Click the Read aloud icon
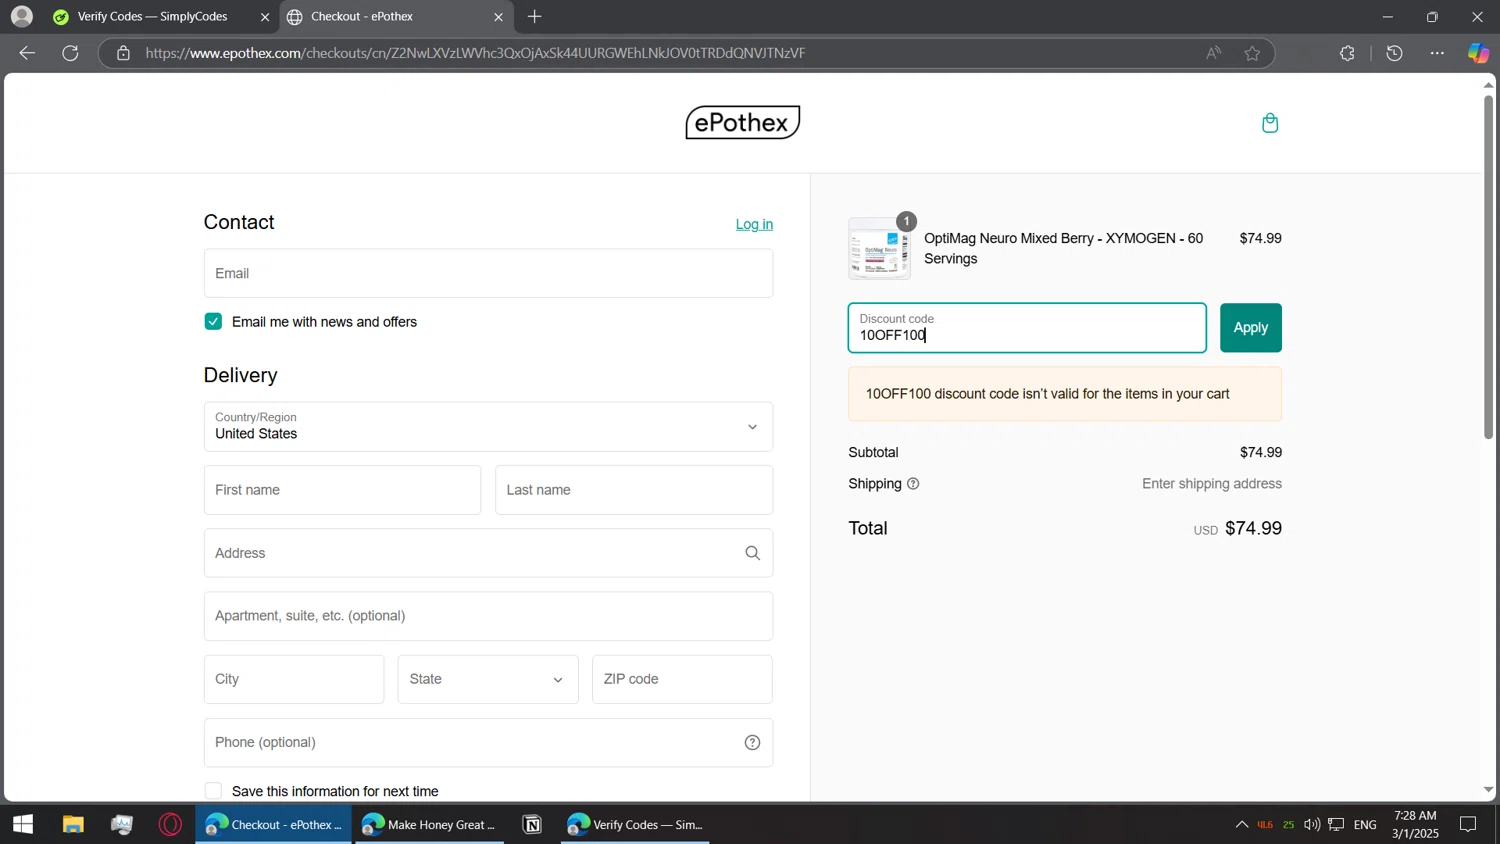1500x844 pixels. (1213, 53)
